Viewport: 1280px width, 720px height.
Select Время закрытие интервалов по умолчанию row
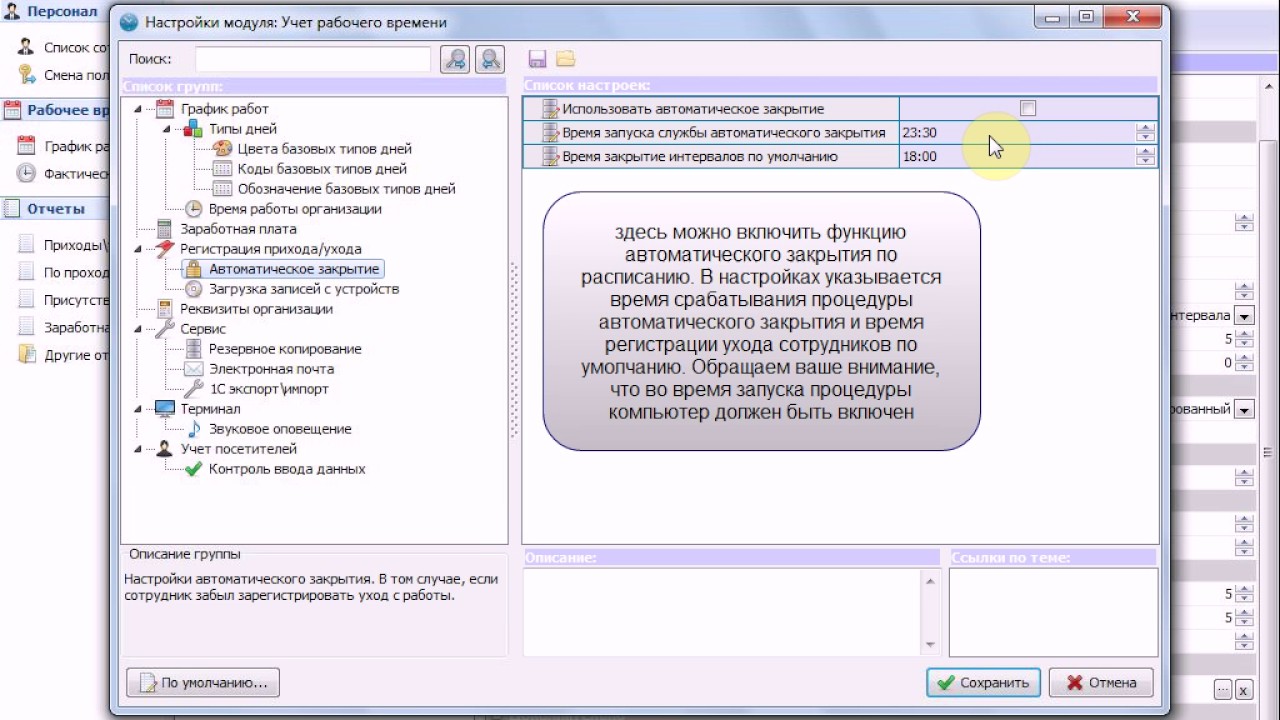[840, 157]
